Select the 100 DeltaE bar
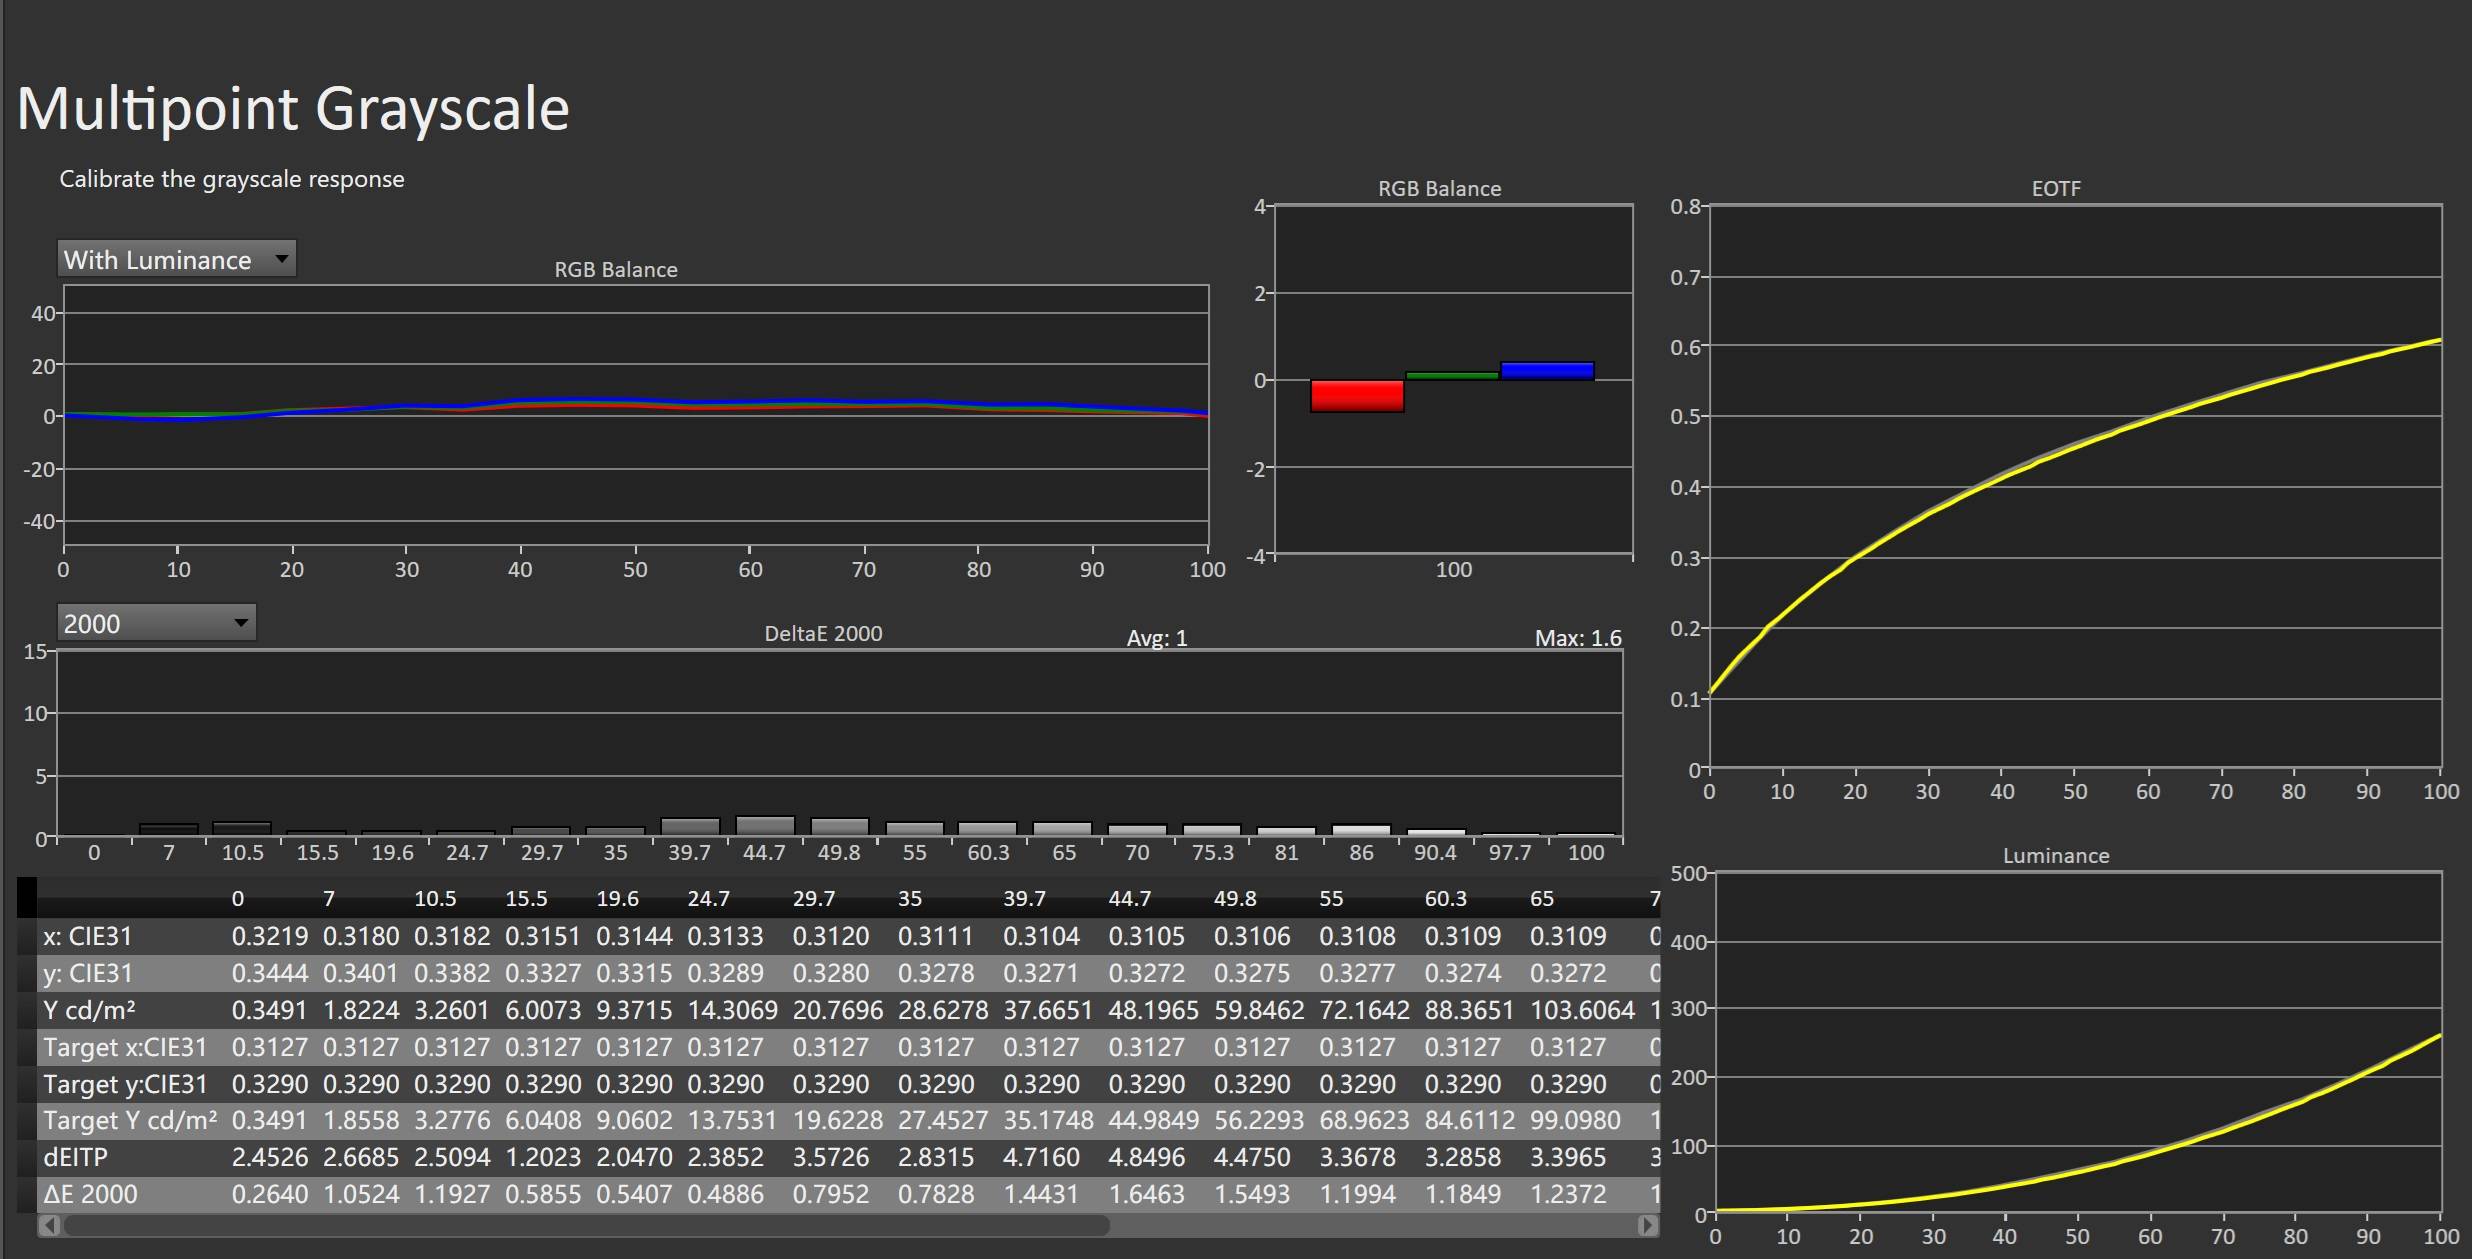This screenshot has width=2472, height=1259. 1585,834
